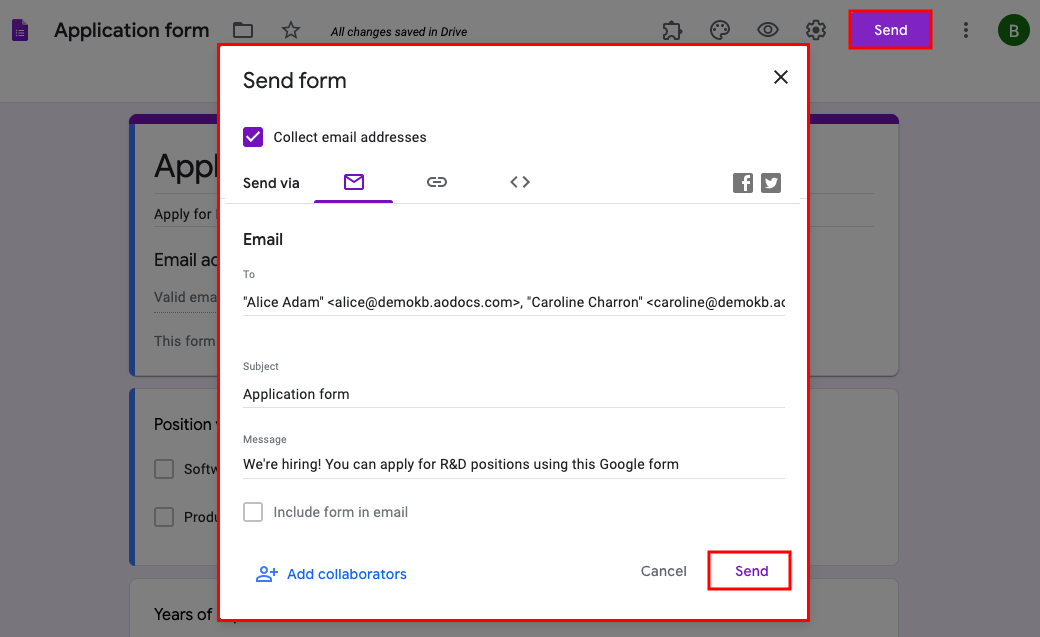Click the move to folder icon
Image resolution: width=1040 pixels, height=637 pixels.
click(242, 30)
